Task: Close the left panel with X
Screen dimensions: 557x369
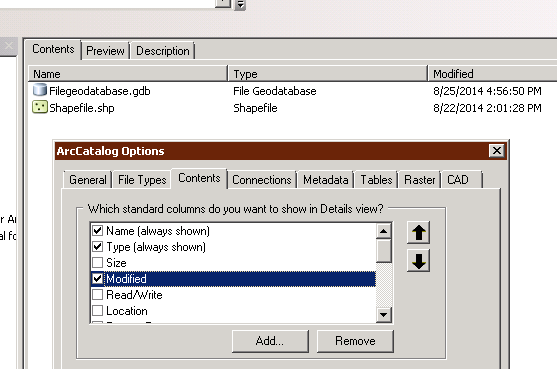Action: pyautogui.click(x=9, y=46)
